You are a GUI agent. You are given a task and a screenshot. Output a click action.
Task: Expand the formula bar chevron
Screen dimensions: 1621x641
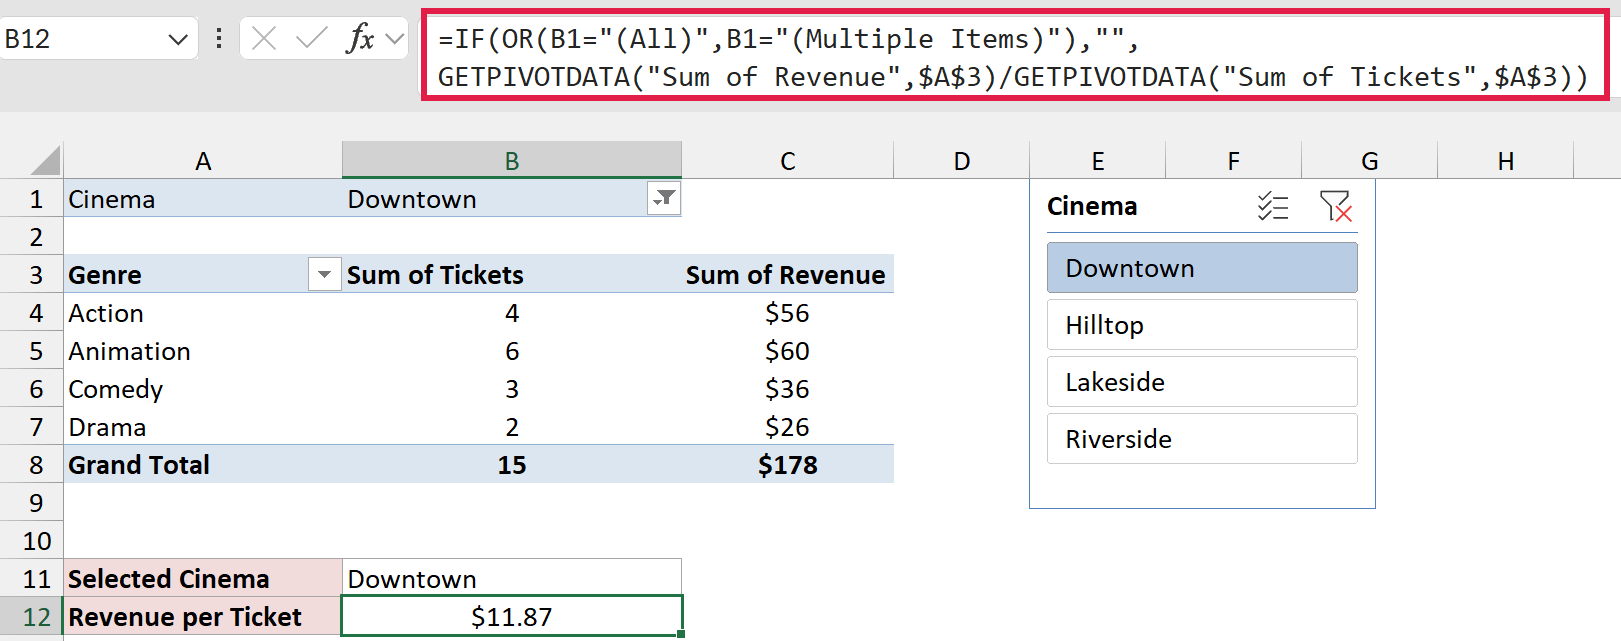point(395,39)
